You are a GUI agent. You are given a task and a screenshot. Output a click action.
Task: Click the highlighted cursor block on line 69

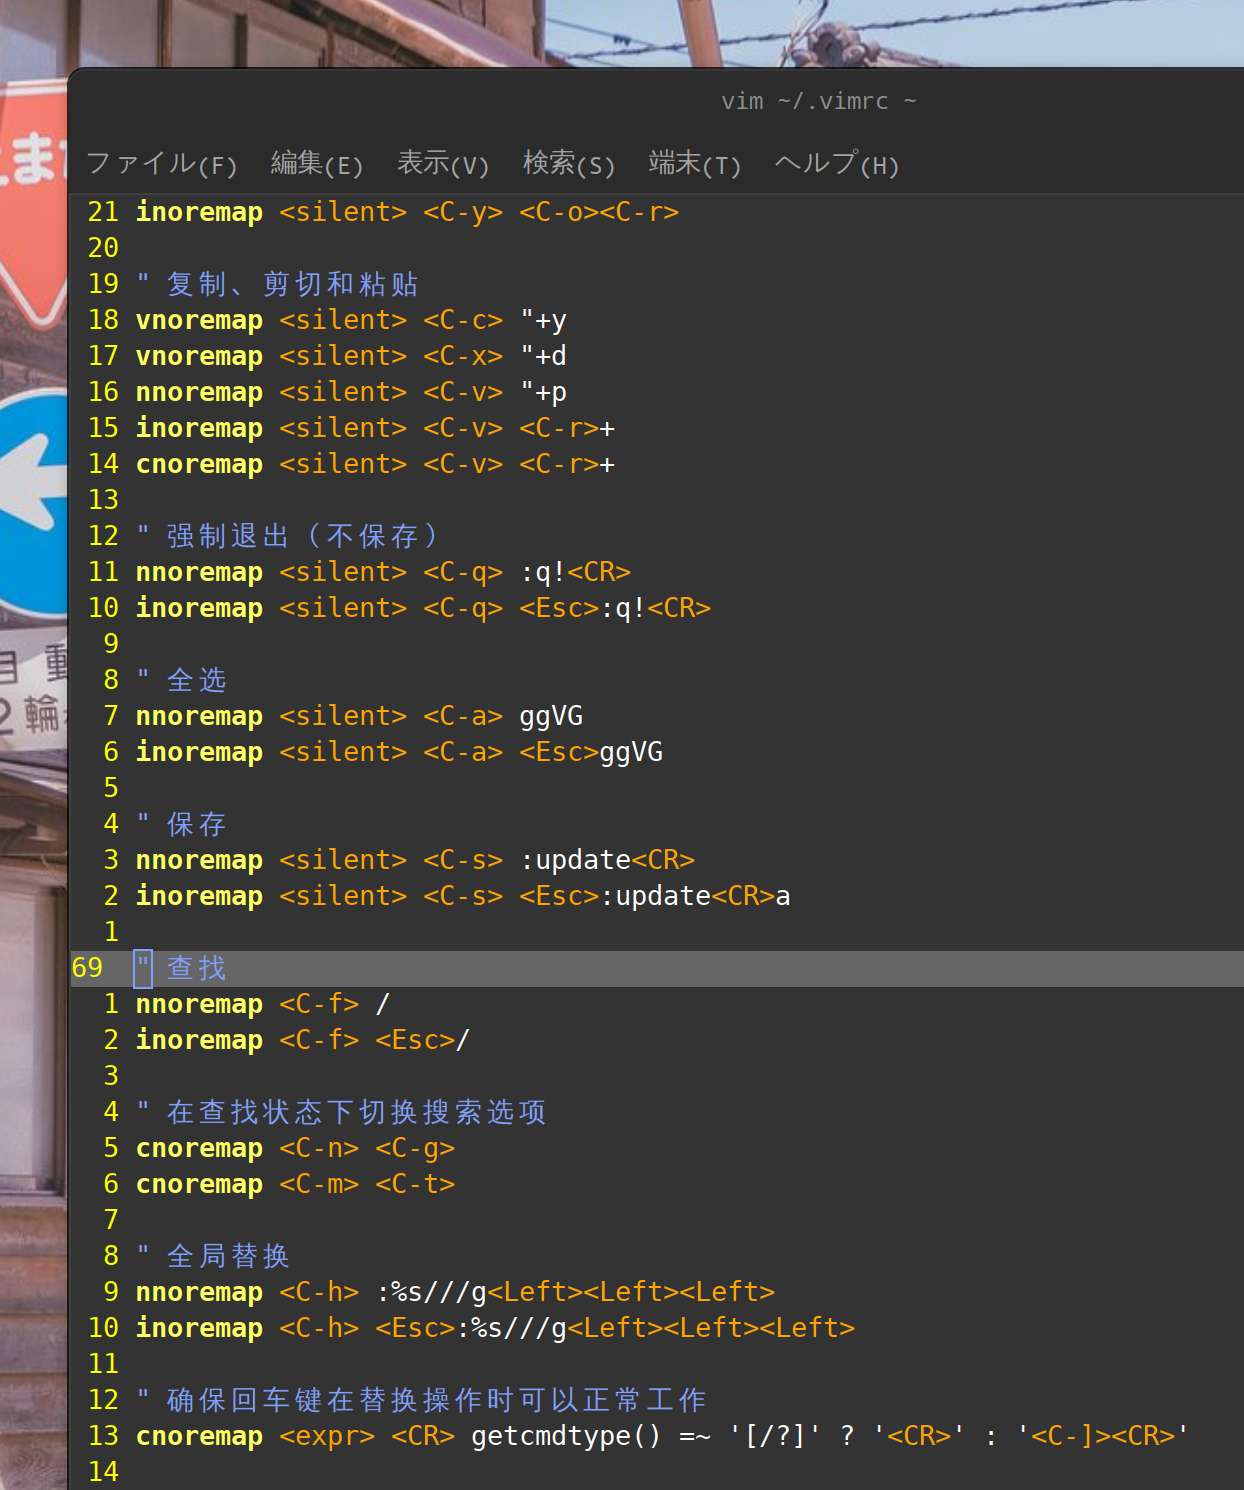[x=142, y=967]
